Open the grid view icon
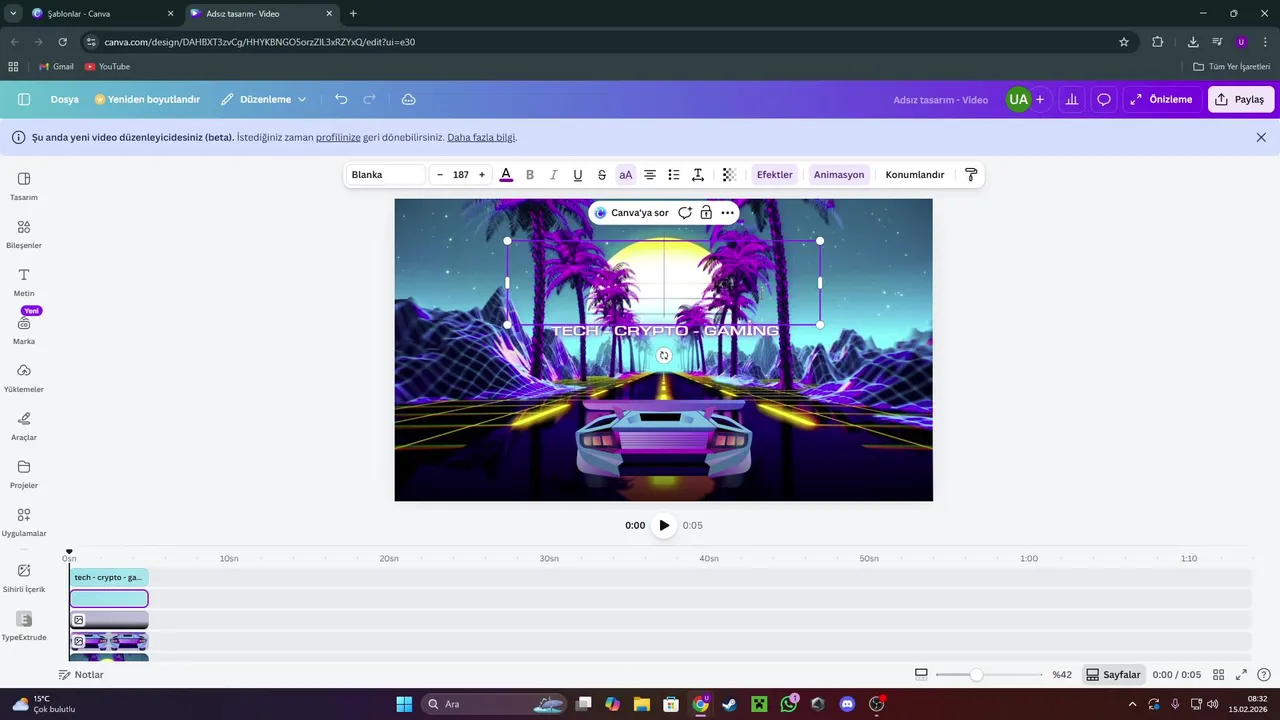Screen dimensions: 1280x720 (x=1219, y=675)
